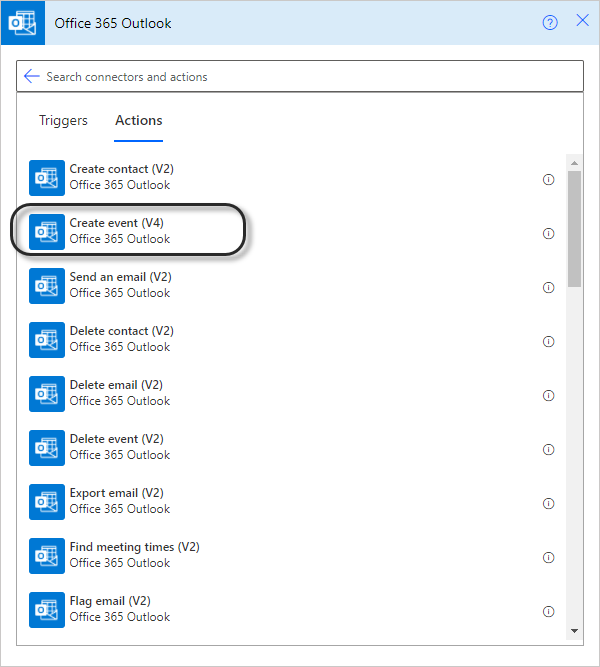Choose the Create contact (V2) action text
Image resolution: width=600 pixels, height=667 pixels.
coord(122,169)
